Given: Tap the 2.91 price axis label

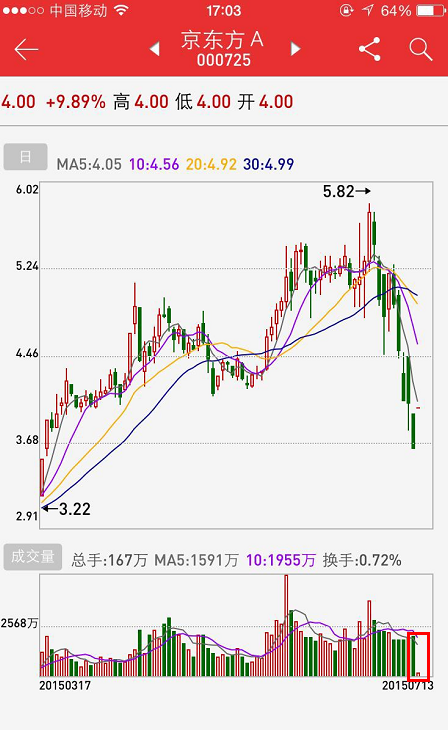Looking at the screenshot, I should (x=27, y=516).
